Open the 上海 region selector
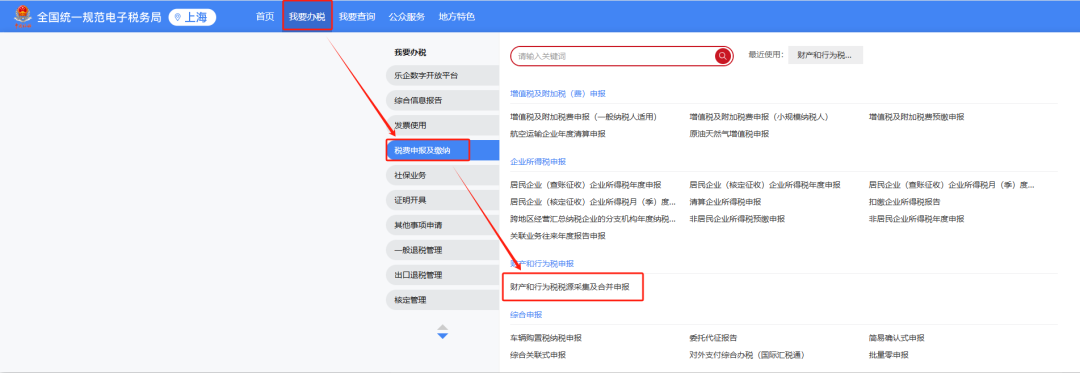This screenshot has height=373, width=1080. click(192, 17)
